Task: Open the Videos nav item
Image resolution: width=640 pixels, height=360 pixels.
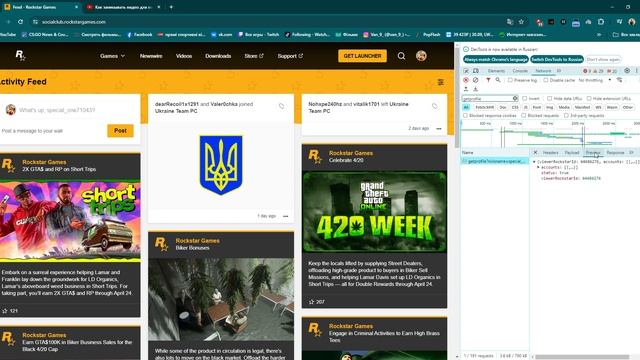Action: pos(184,56)
